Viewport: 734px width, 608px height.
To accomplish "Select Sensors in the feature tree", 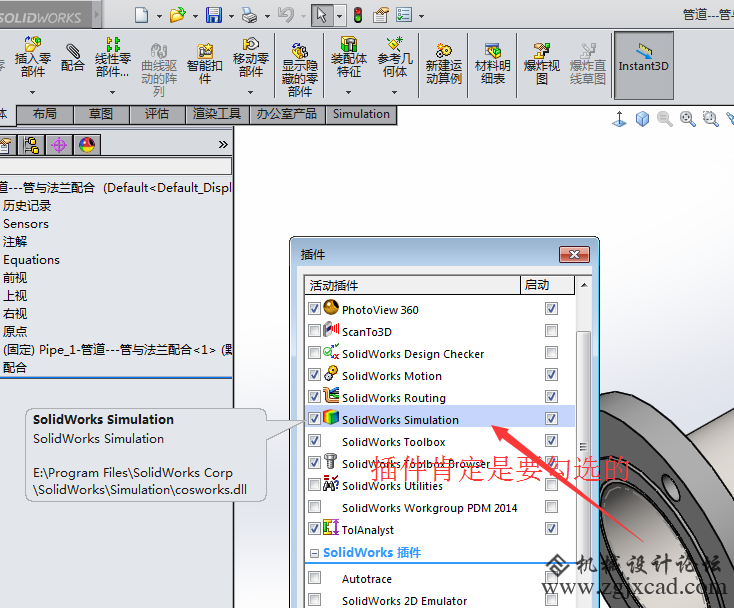I will coord(26,224).
